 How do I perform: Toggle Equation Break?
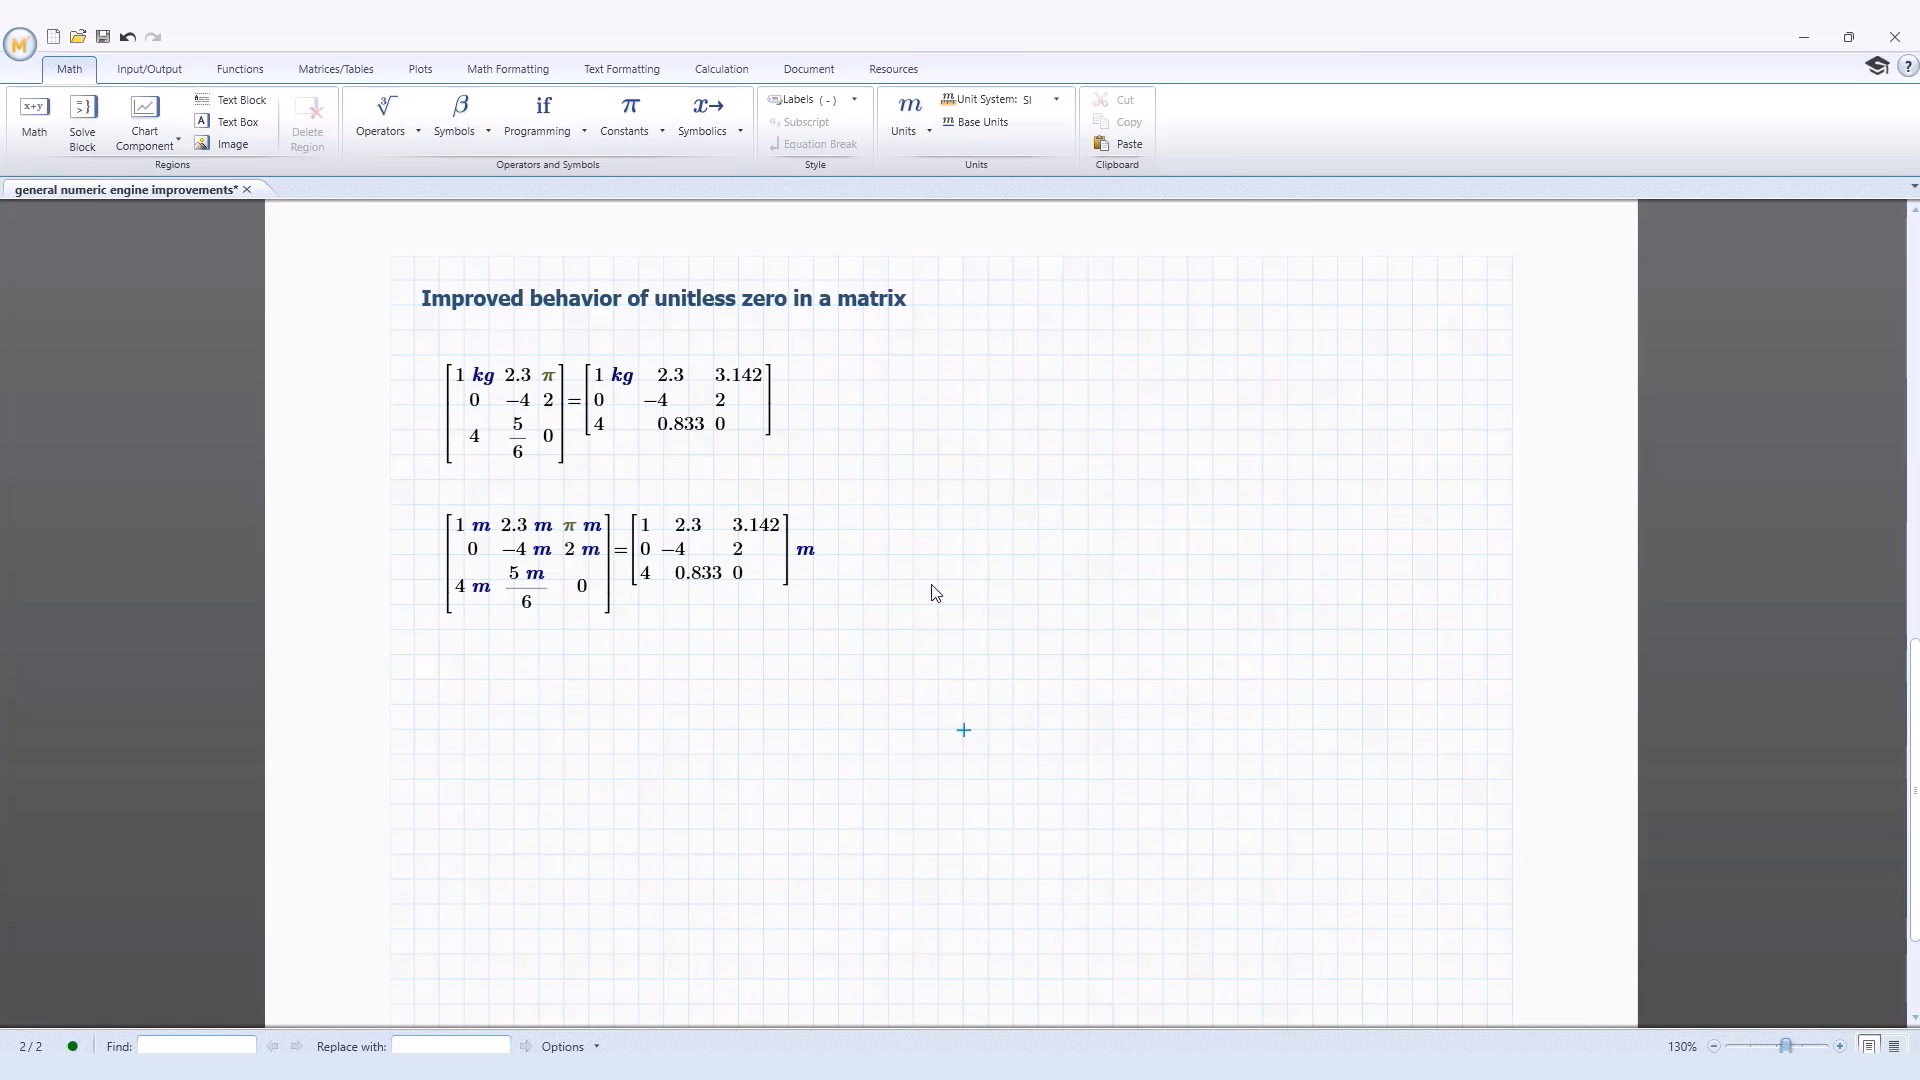point(814,143)
